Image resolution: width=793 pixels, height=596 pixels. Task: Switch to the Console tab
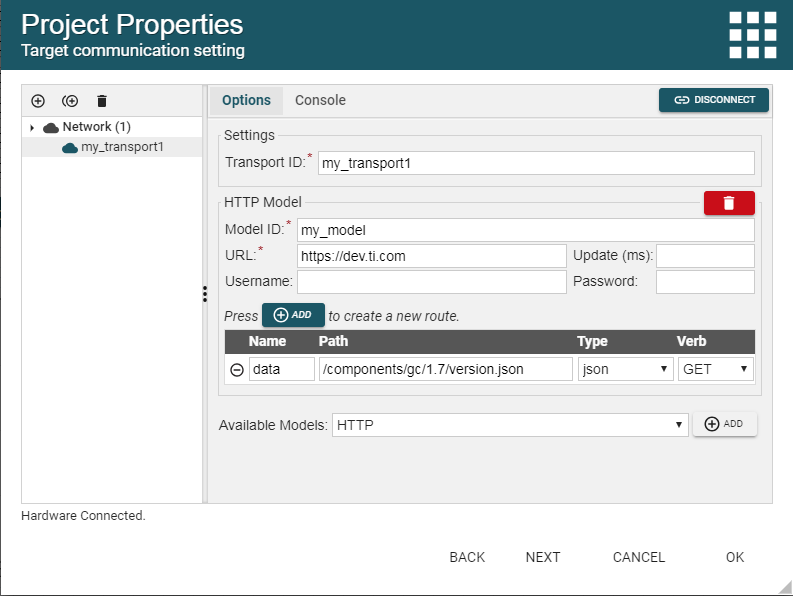click(x=320, y=100)
